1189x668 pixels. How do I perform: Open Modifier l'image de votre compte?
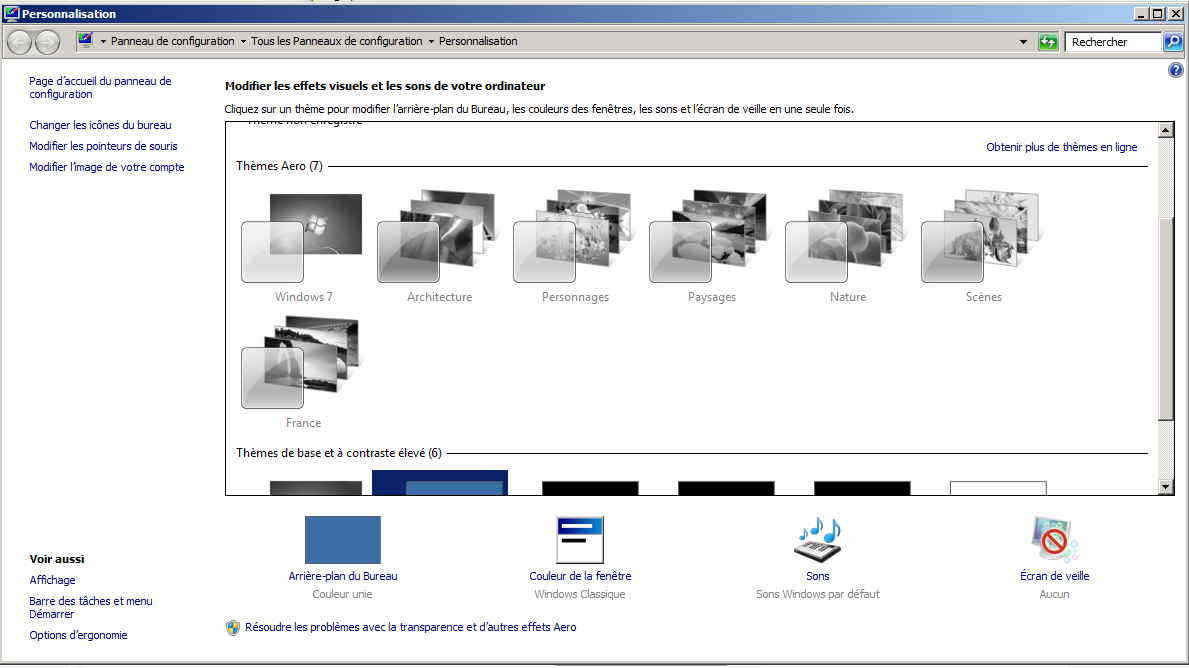pyautogui.click(x=107, y=168)
